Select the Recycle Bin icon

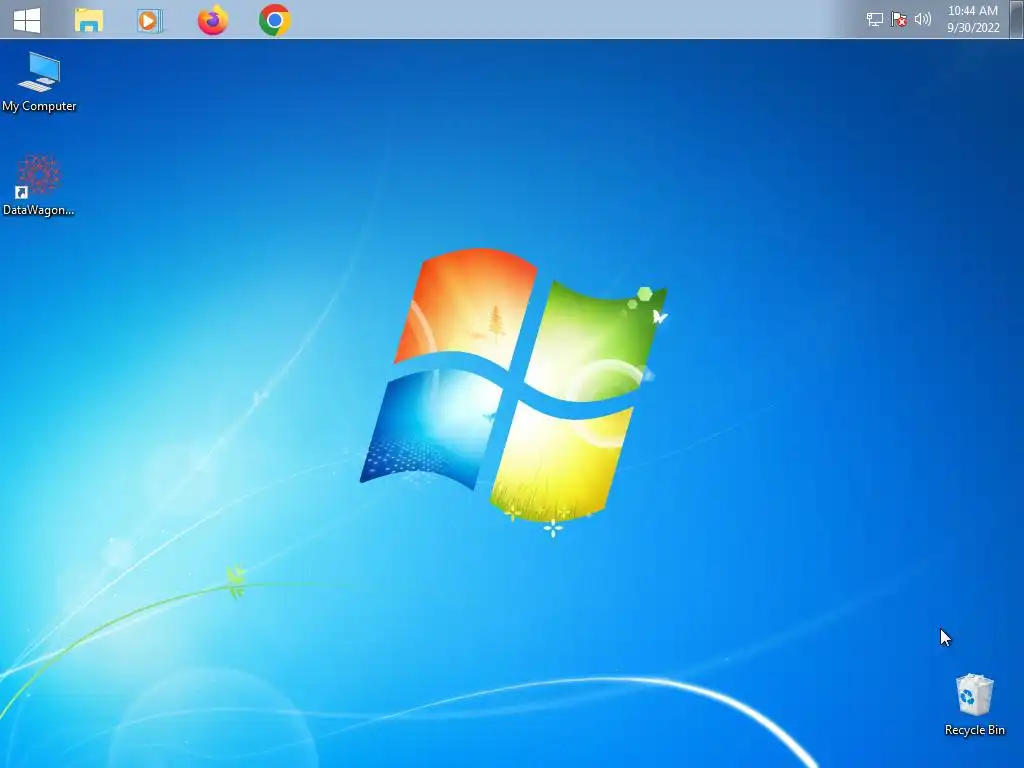tap(974, 705)
